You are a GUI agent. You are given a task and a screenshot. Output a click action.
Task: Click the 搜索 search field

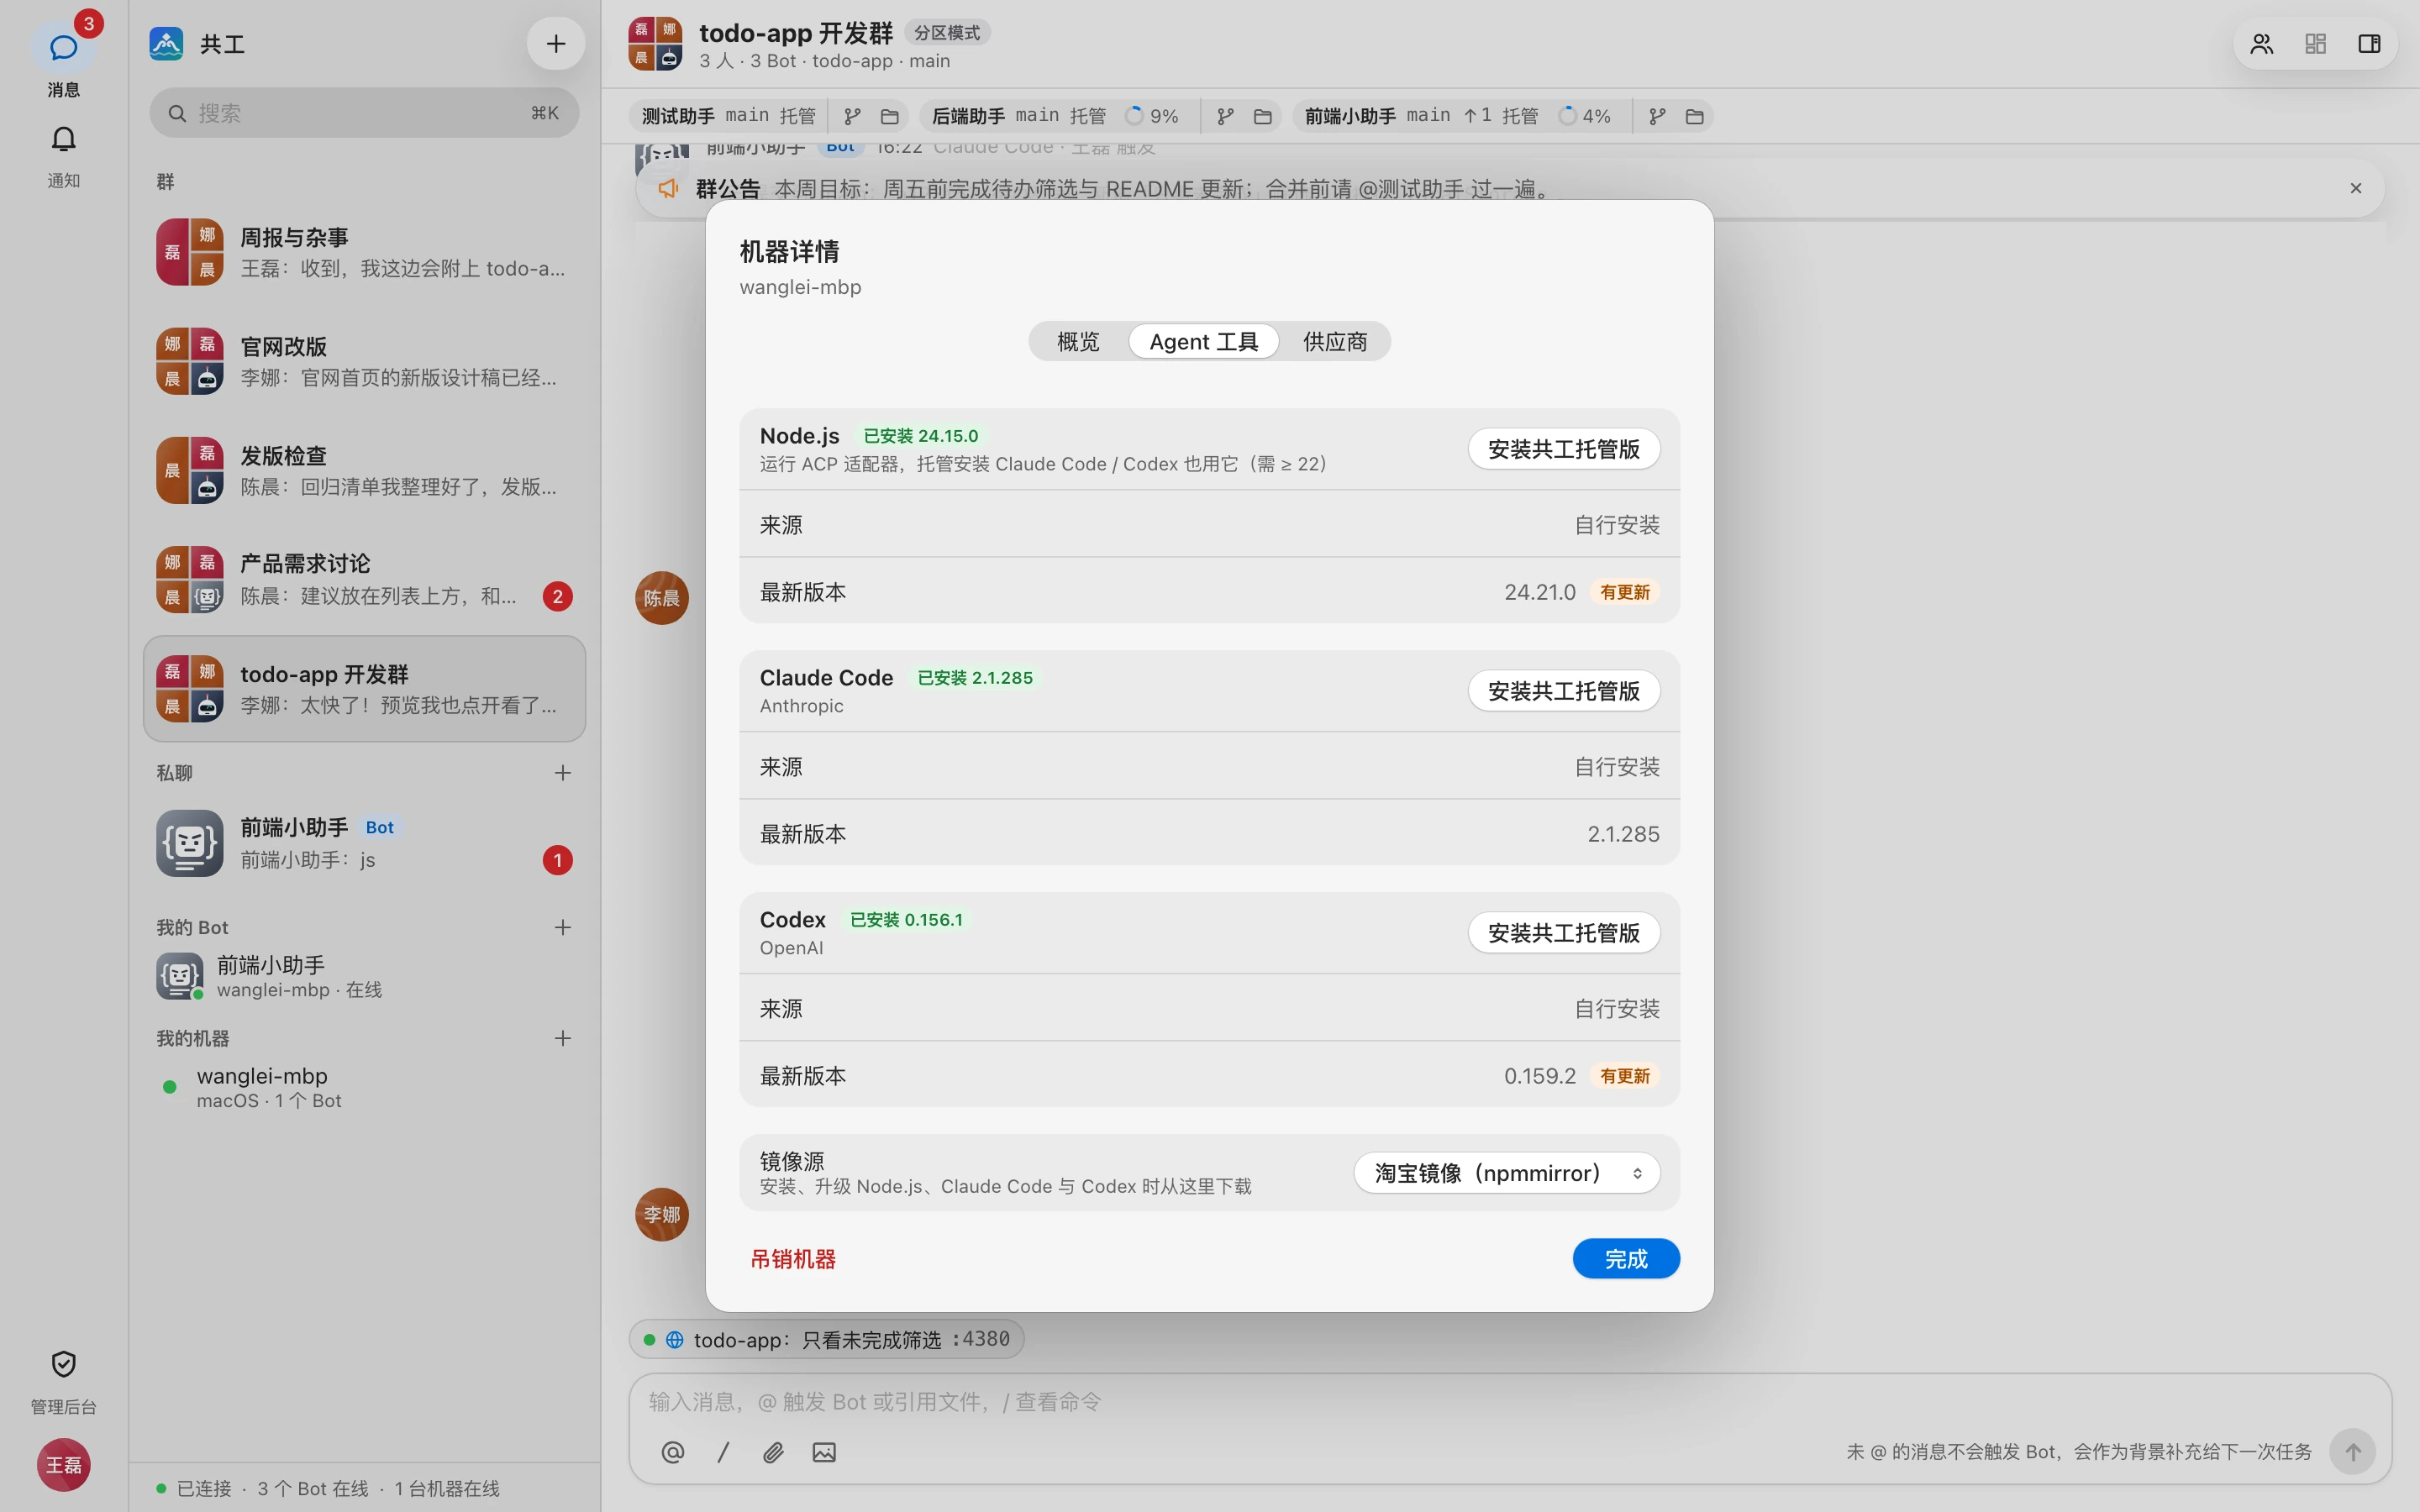364,113
